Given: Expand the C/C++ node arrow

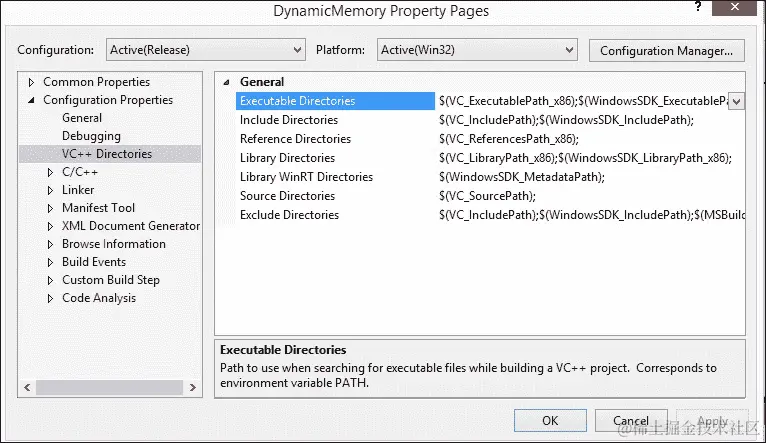Looking at the screenshot, I should [50, 172].
